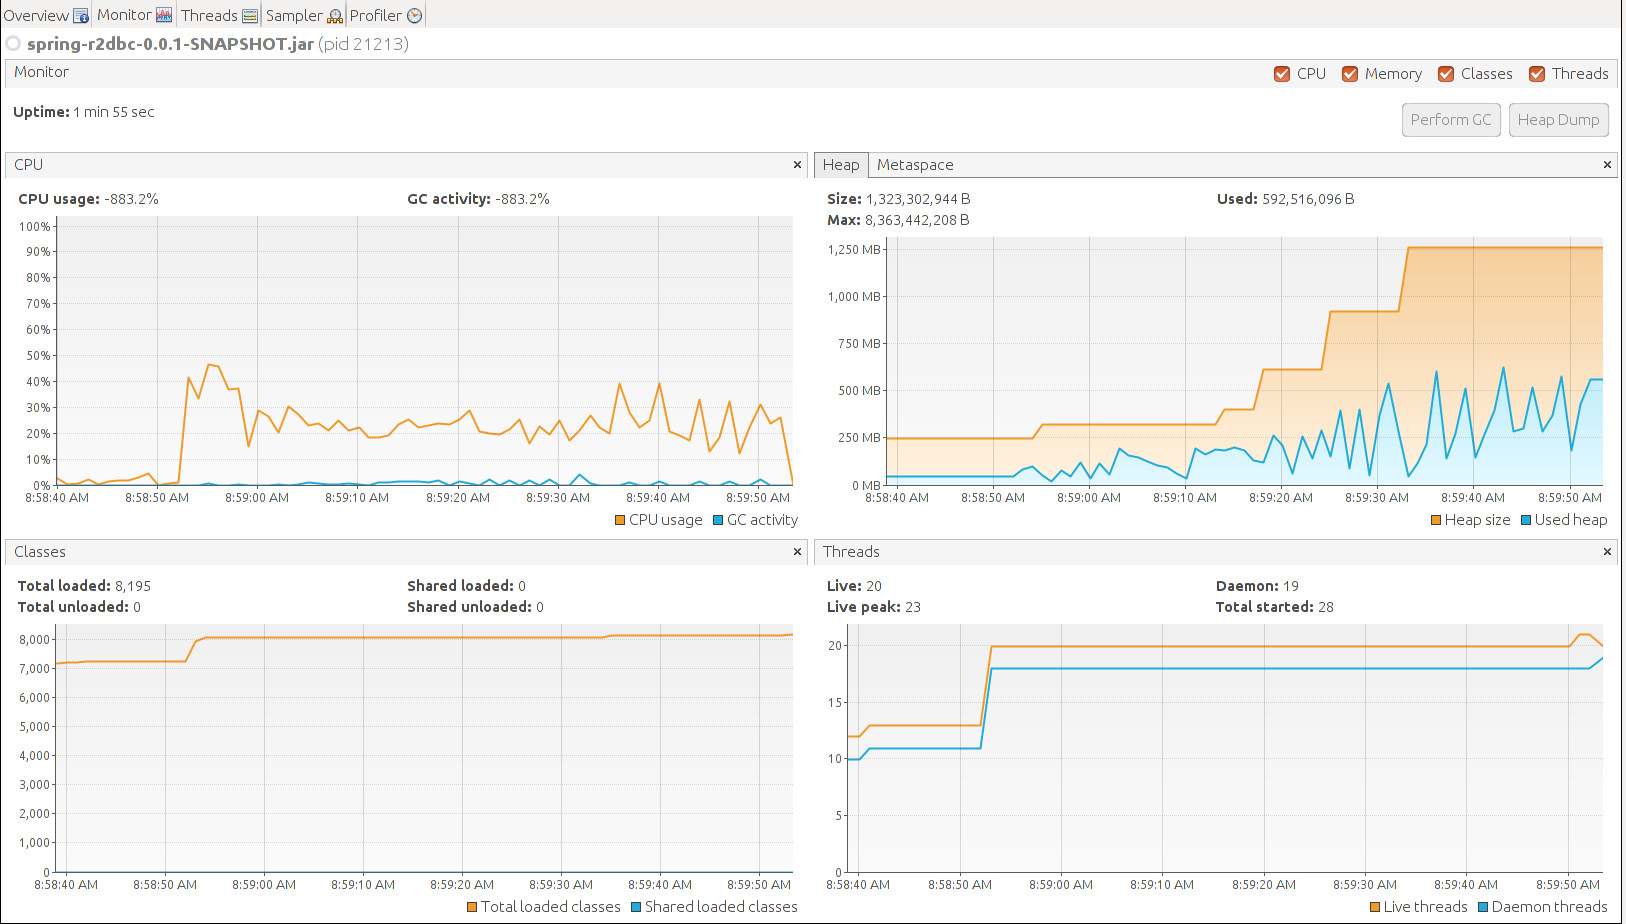Click the Heap size orange legend swatch
The image size is (1626, 924).
click(1436, 520)
